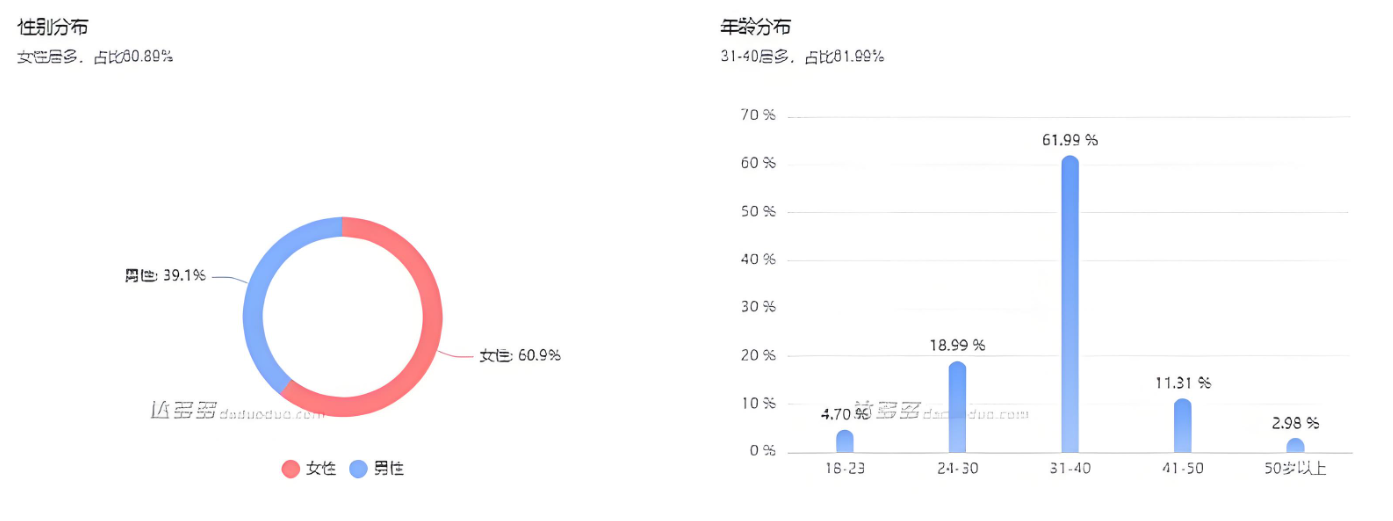Click the 50岁以上 x-axis label
The width and height of the screenshot is (1393, 521).
point(1295,469)
